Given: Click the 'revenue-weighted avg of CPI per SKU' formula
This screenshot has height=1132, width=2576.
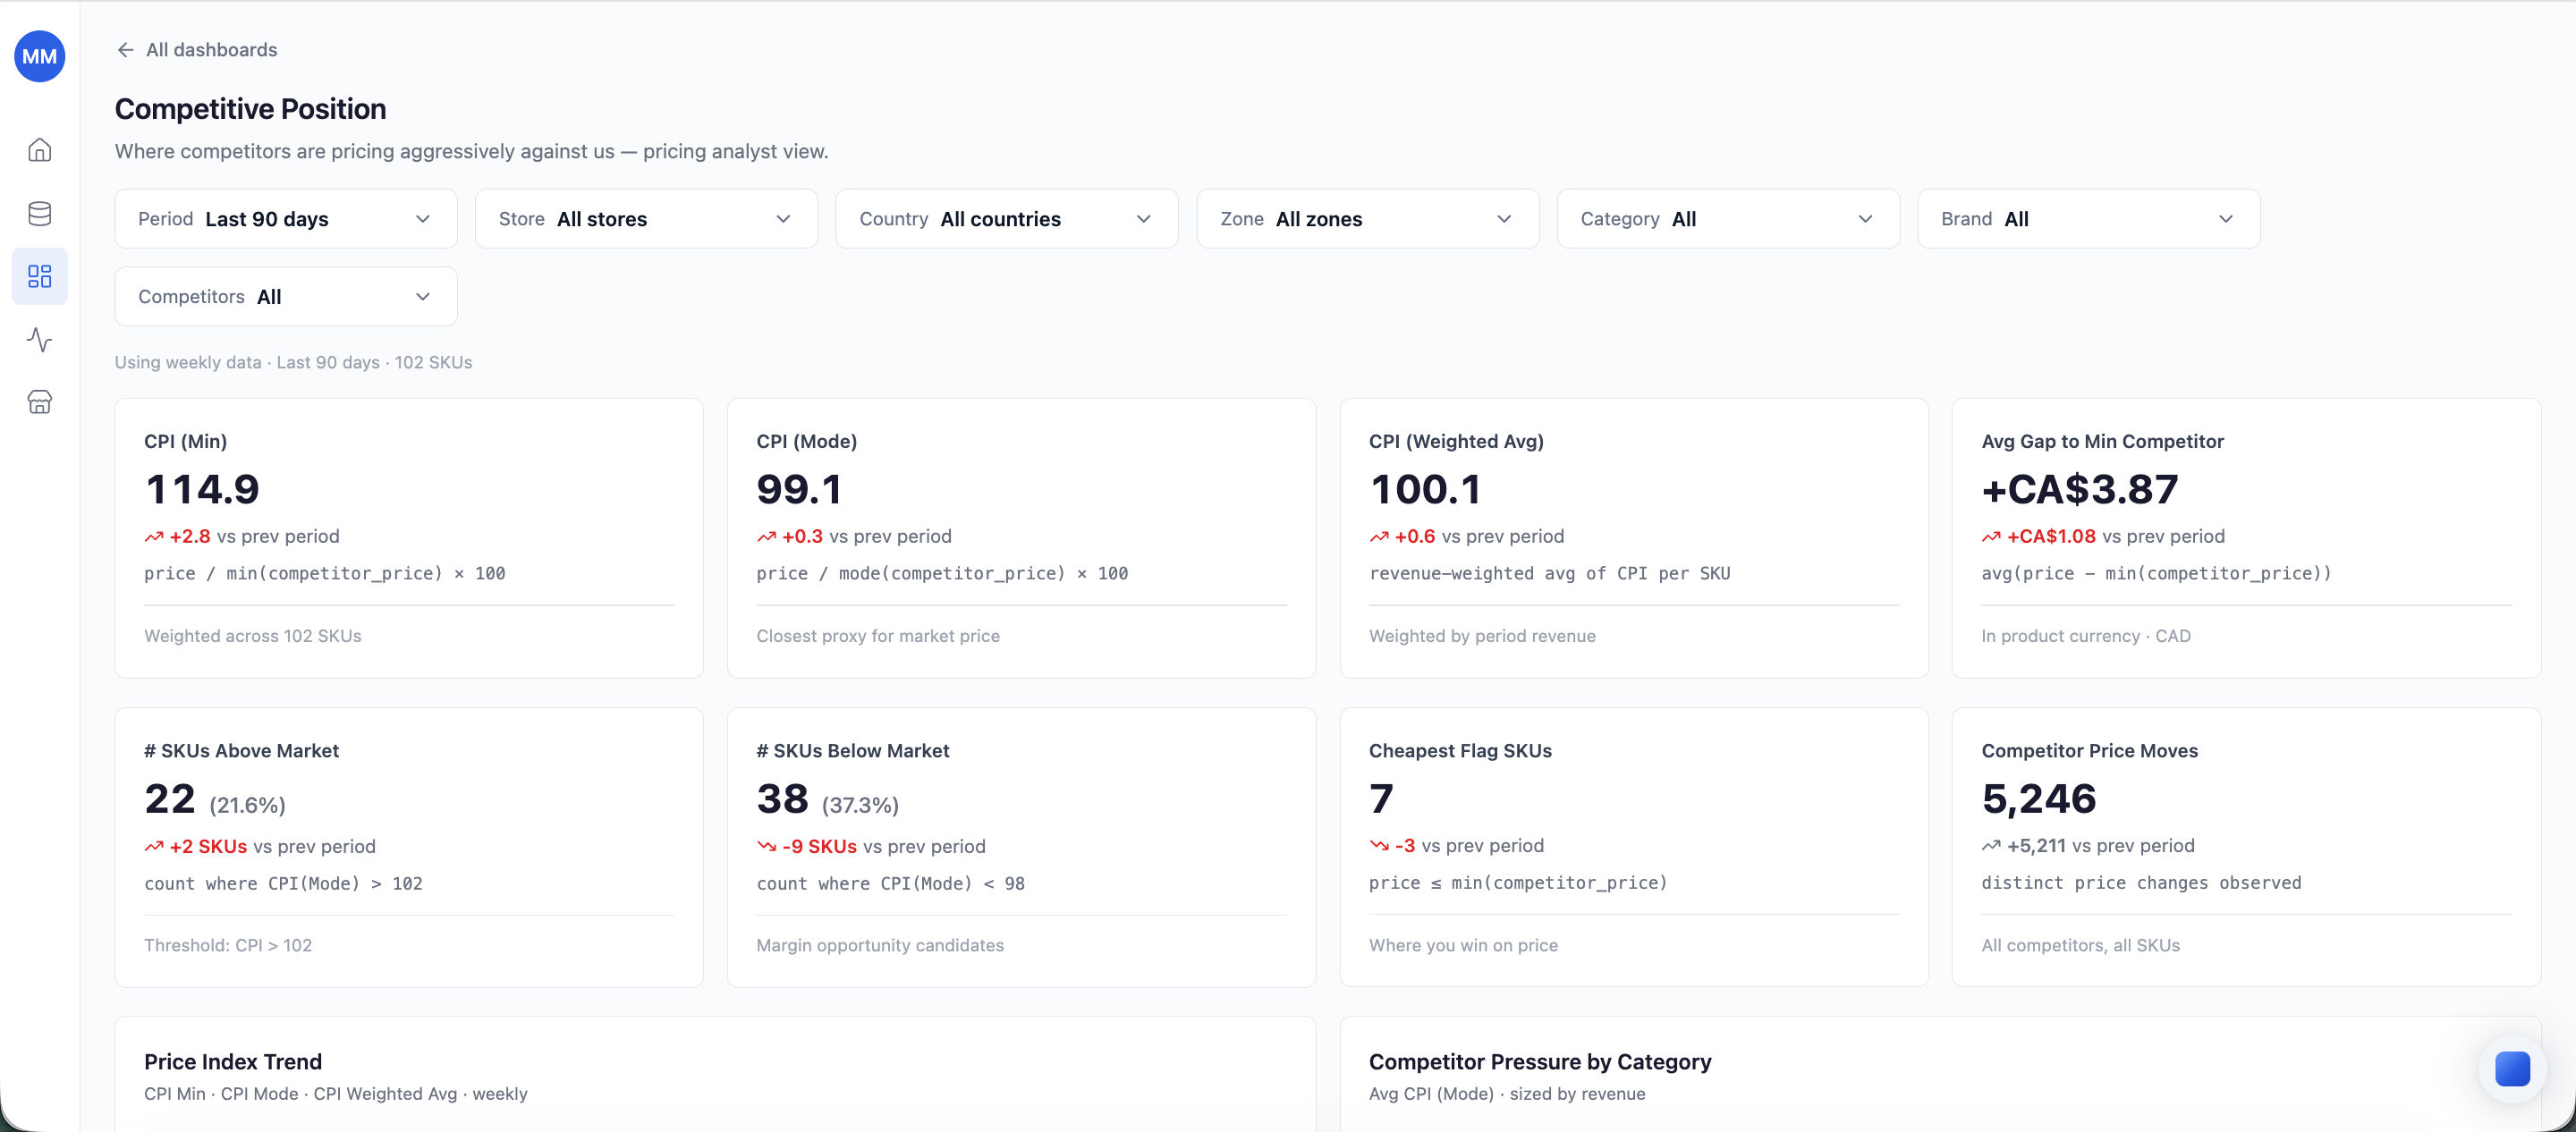Looking at the screenshot, I should pos(1549,574).
